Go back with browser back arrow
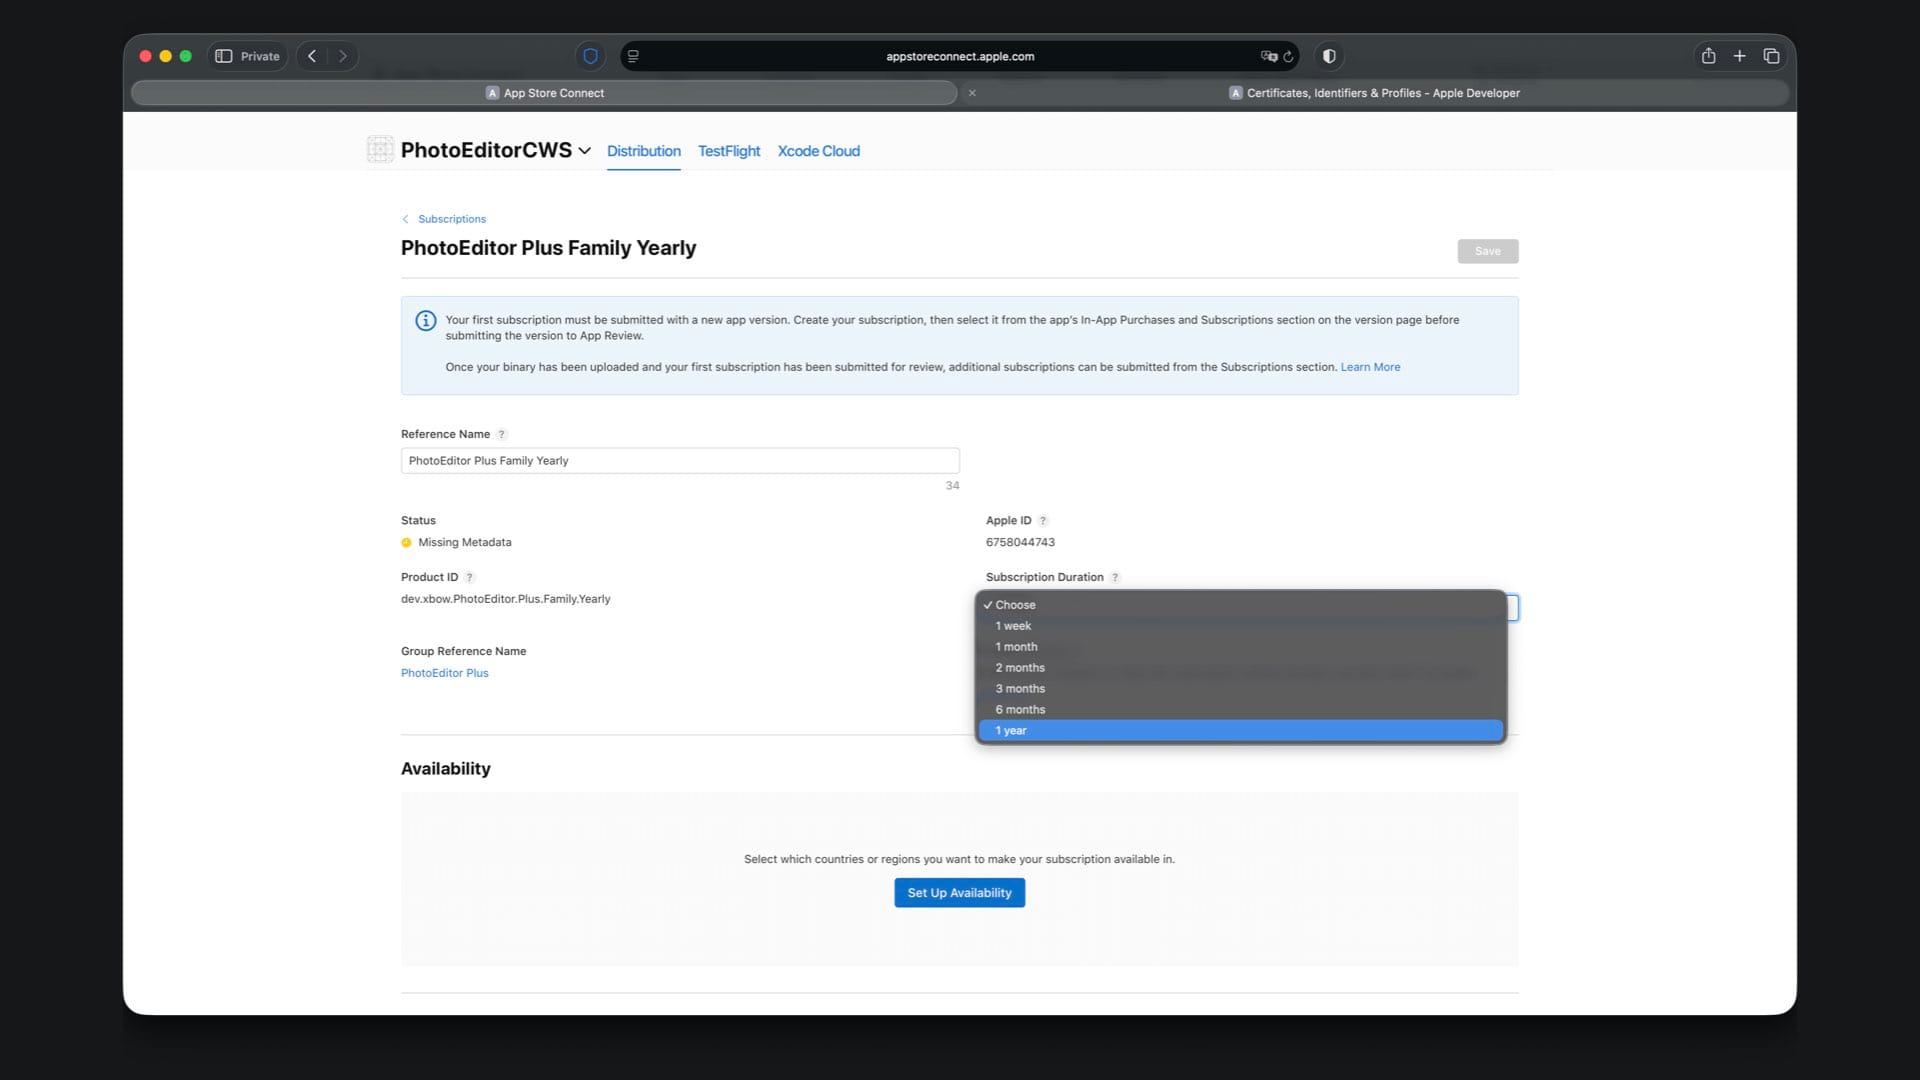Image resolution: width=1920 pixels, height=1080 pixels. (312, 56)
